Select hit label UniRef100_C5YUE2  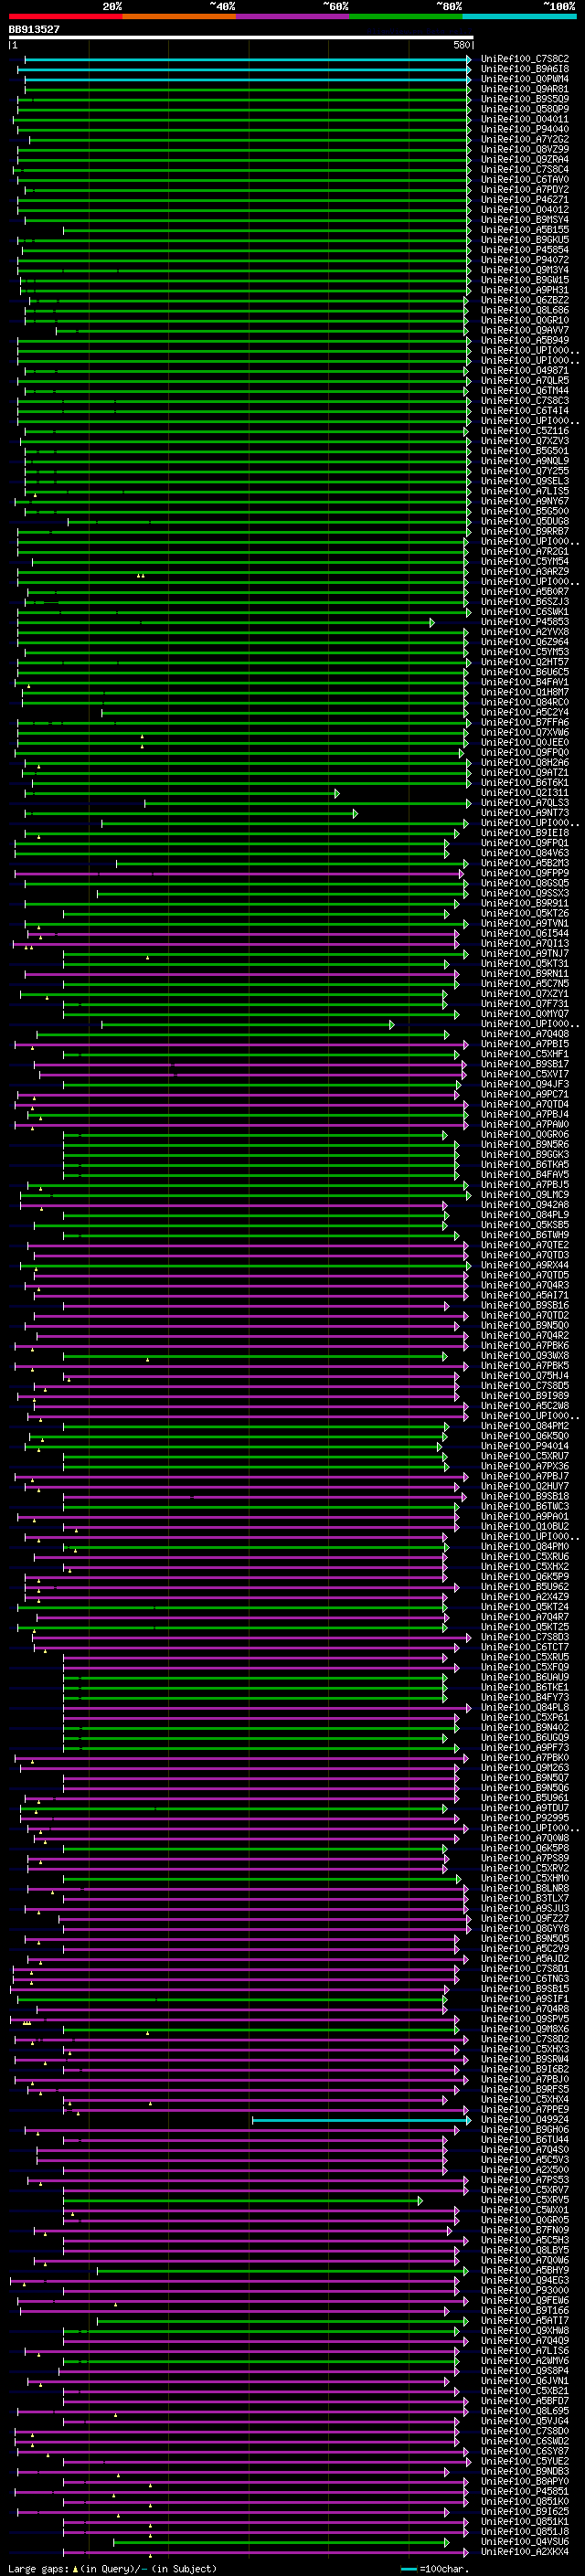tap(524, 2462)
